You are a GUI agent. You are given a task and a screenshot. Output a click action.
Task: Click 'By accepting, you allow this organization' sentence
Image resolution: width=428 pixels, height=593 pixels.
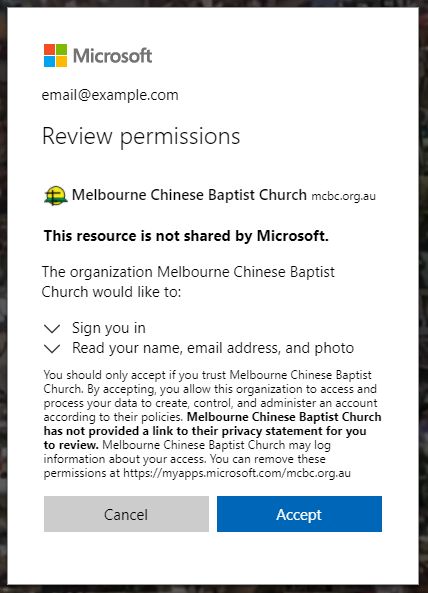[x=210, y=403]
